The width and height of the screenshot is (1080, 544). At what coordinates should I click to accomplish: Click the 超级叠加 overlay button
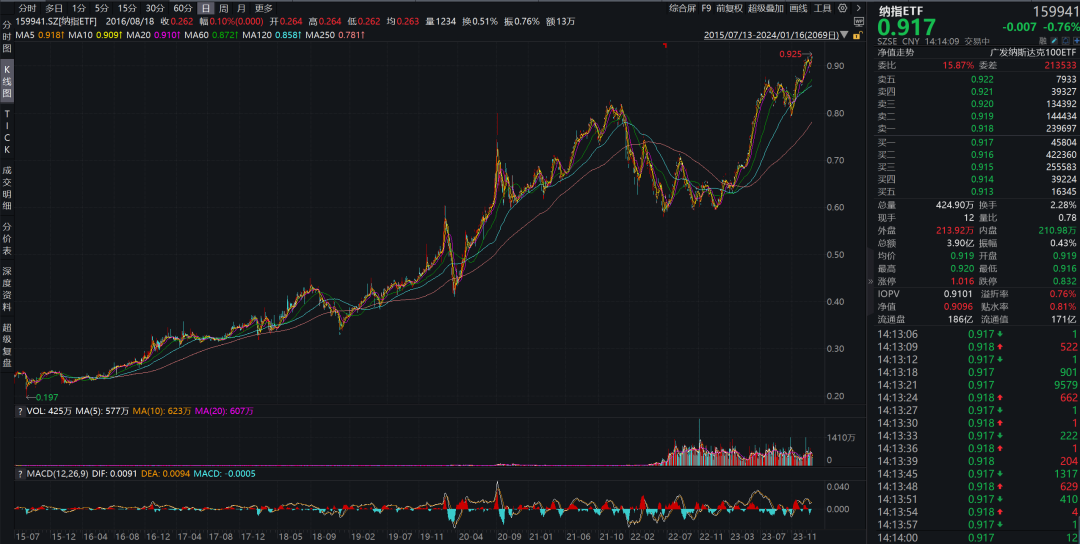[766, 8]
